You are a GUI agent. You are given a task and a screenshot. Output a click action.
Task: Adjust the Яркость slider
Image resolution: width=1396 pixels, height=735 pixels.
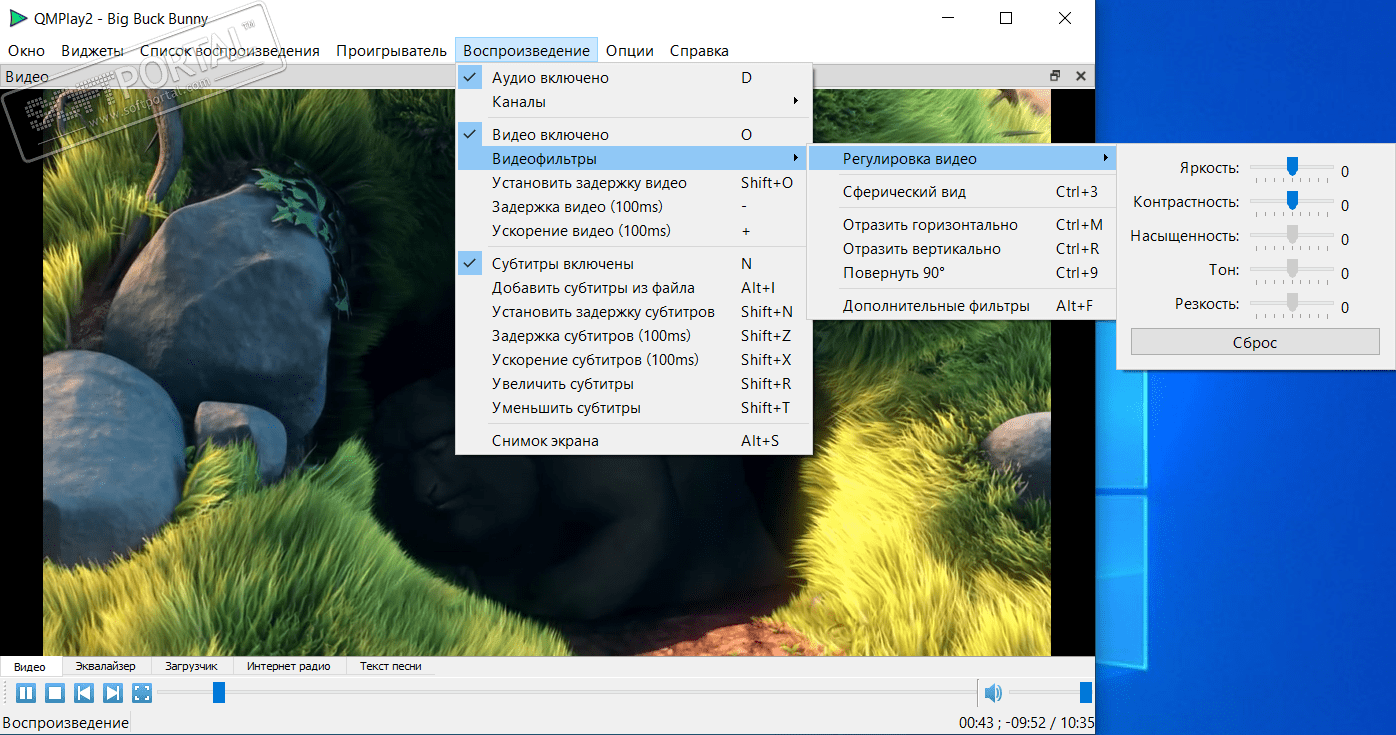point(1292,167)
